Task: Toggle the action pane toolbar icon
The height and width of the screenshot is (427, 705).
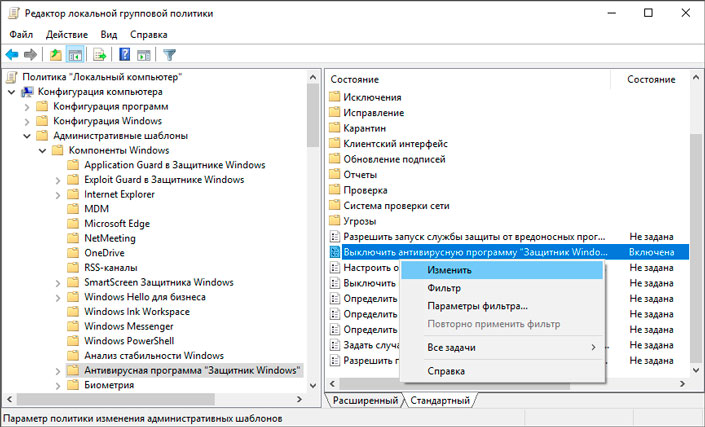Action: click(144, 55)
